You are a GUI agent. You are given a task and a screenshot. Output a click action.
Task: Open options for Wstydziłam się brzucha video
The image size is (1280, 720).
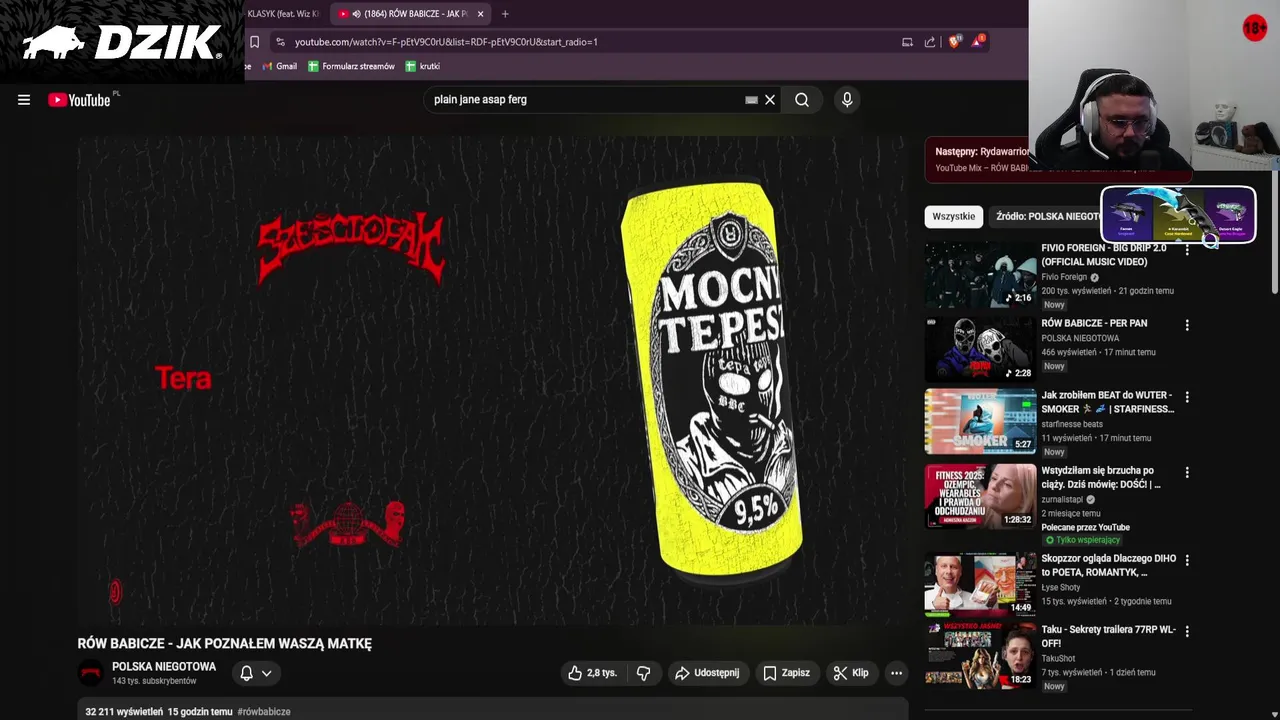click(x=1187, y=472)
